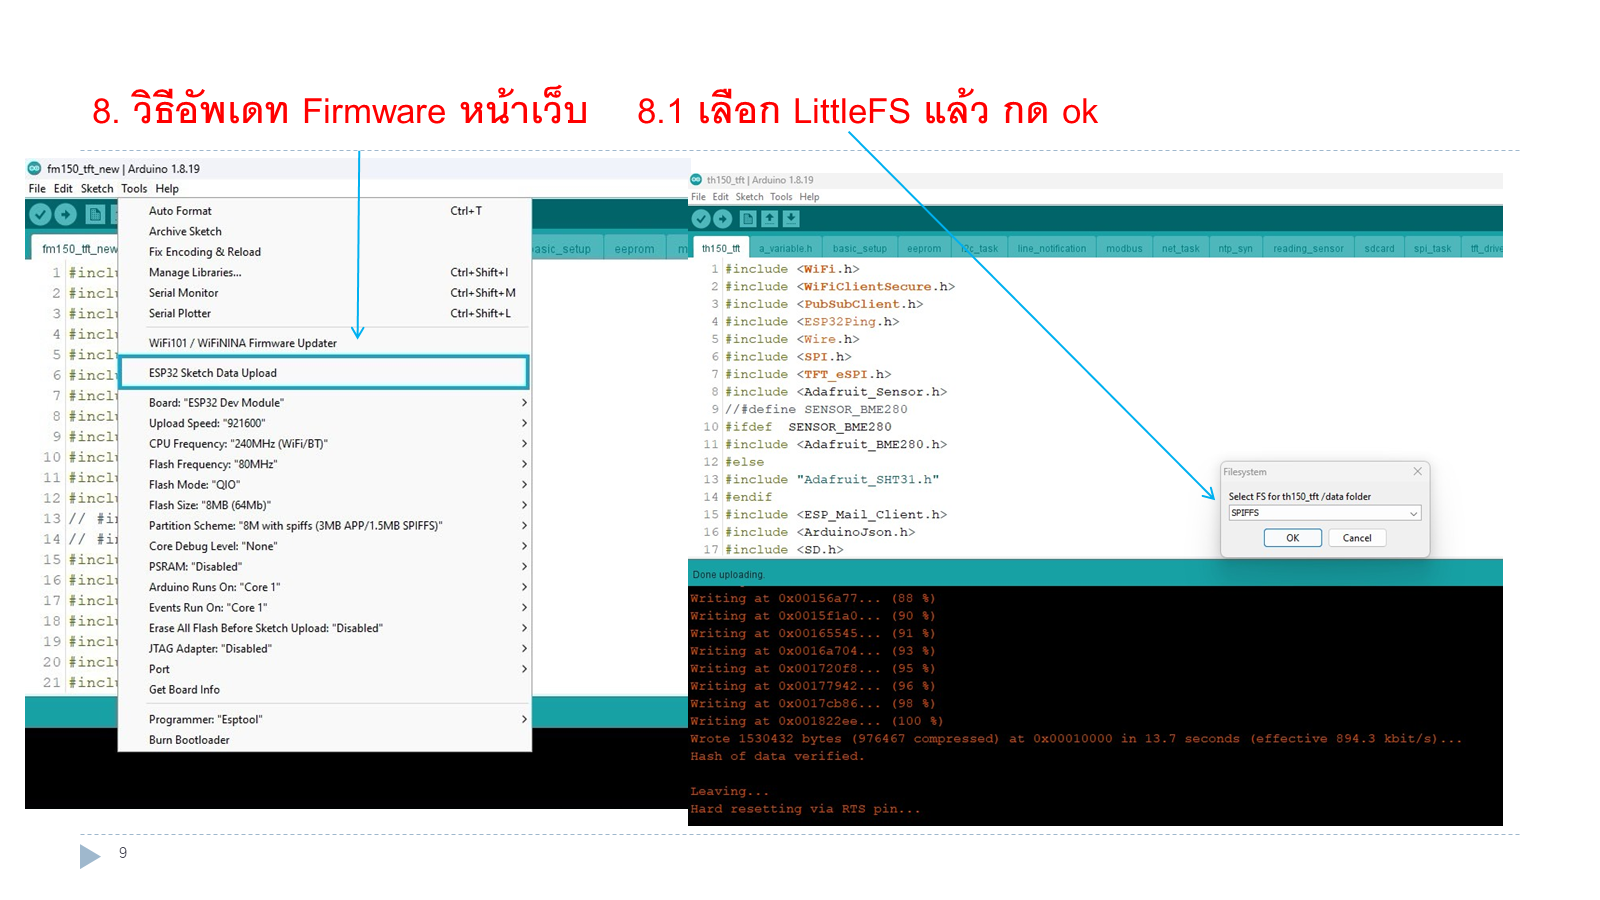
Task: Open Sketch menu in th150_tft window
Action: point(749,197)
